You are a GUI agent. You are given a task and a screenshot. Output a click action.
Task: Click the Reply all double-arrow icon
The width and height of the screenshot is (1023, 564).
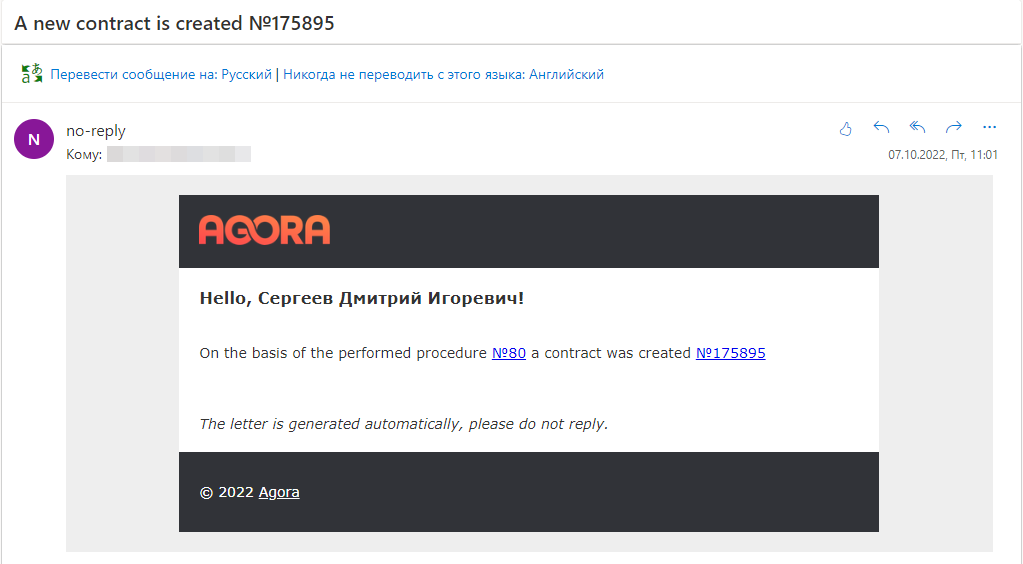[x=917, y=127]
